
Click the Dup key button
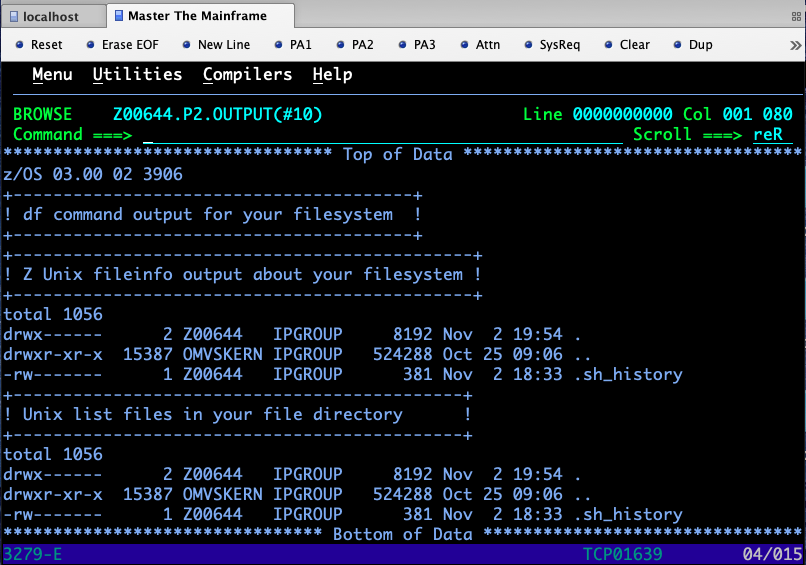point(693,45)
